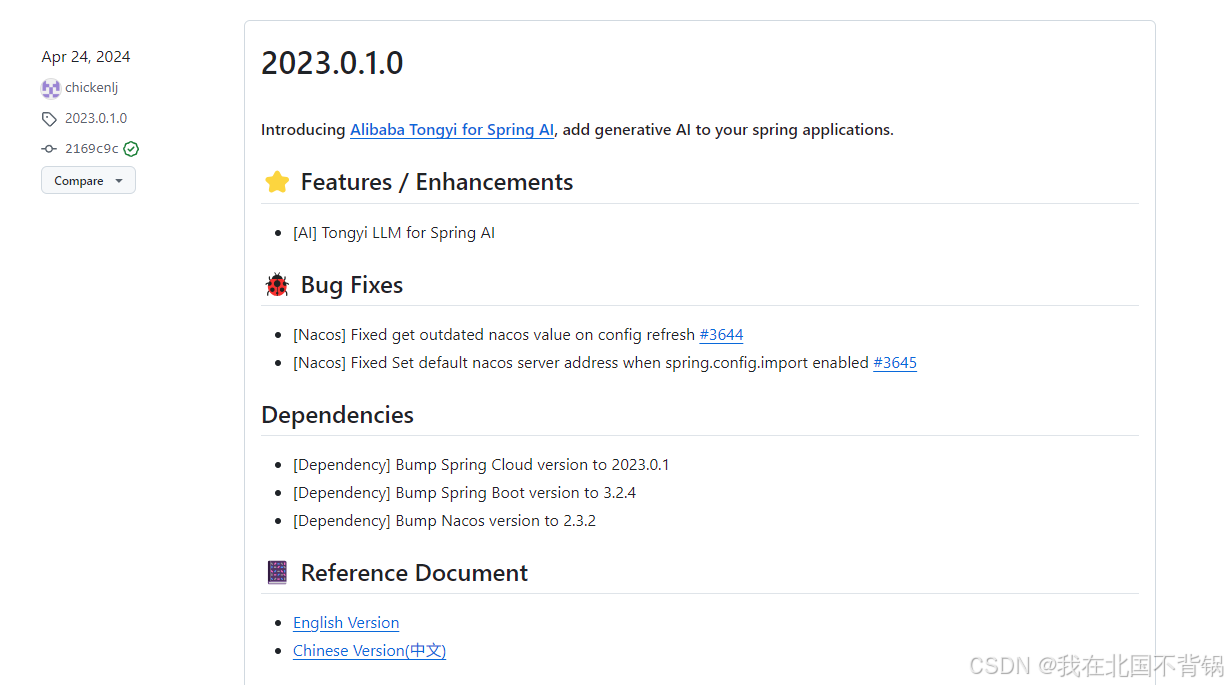The height and width of the screenshot is (685, 1228).
Task: Open the English Version reference document
Action: click(x=346, y=623)
